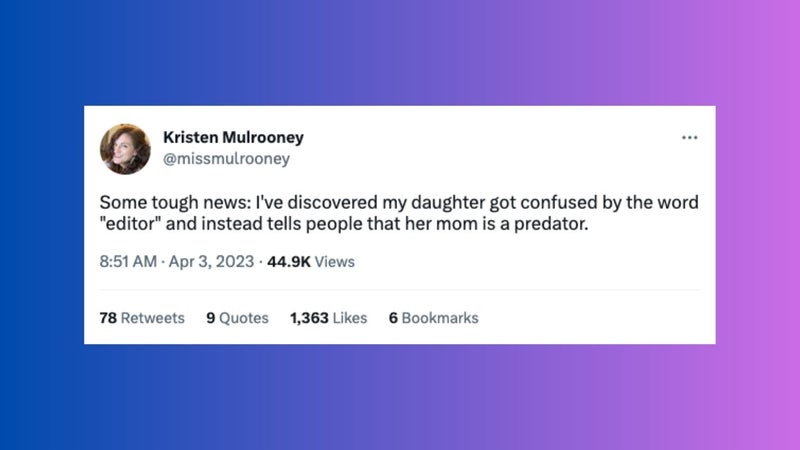This screenshot has height=450, width=800.
Task: View the 78 Retweets list
Action: click(x=142, y=318)
